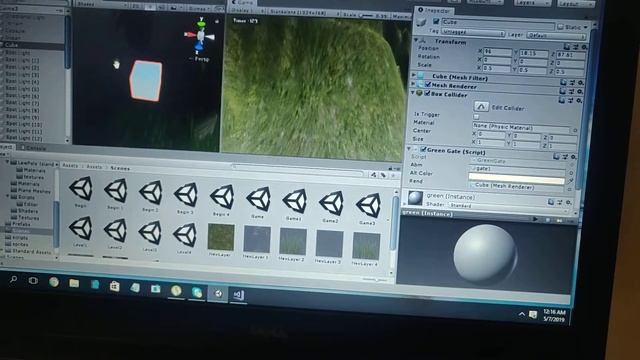Toggle the scene gizmo lock icon

[x=217, y=21]
